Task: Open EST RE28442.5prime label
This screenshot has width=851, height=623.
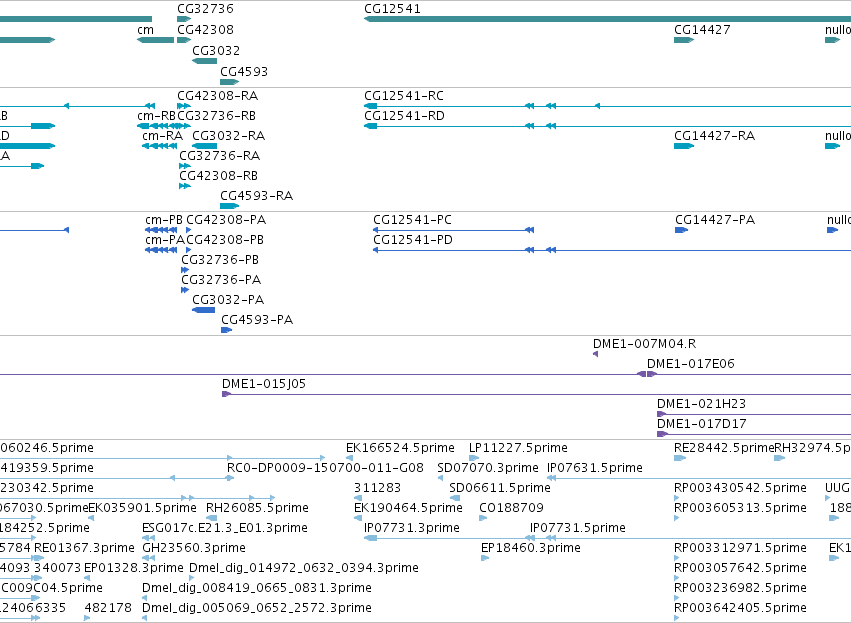Action: tap(723, 448)
